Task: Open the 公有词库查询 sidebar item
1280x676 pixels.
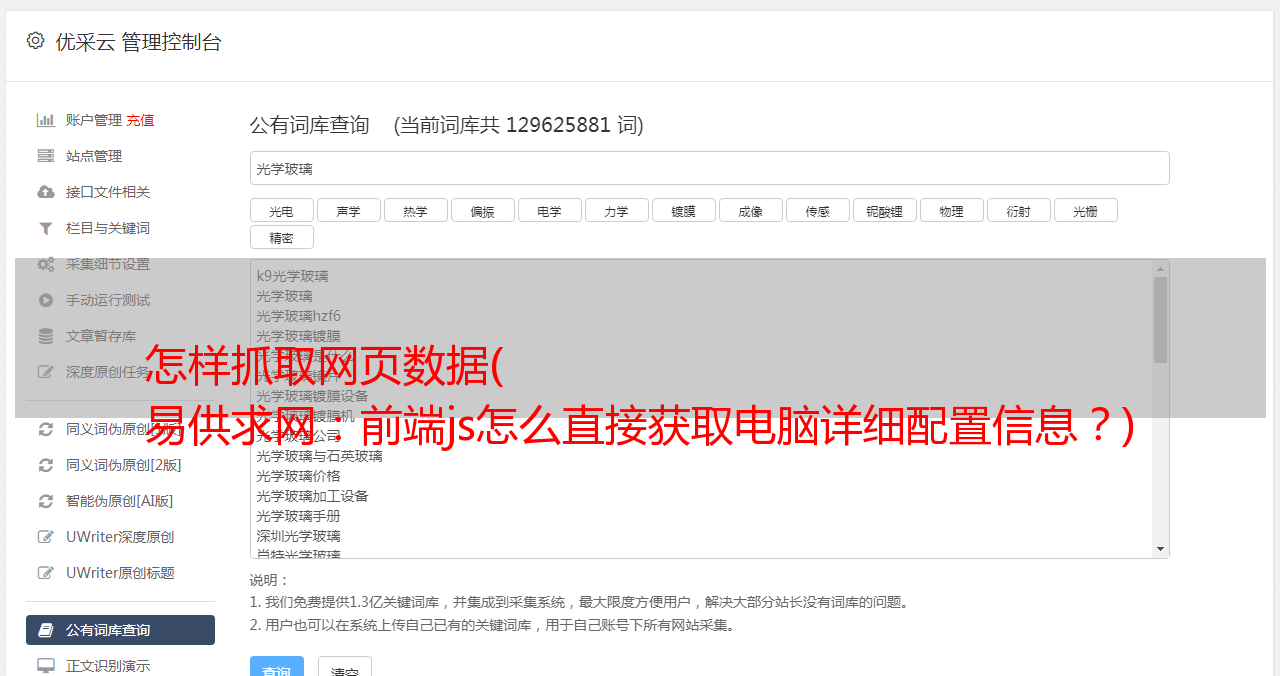Action: tap(120, 630)
